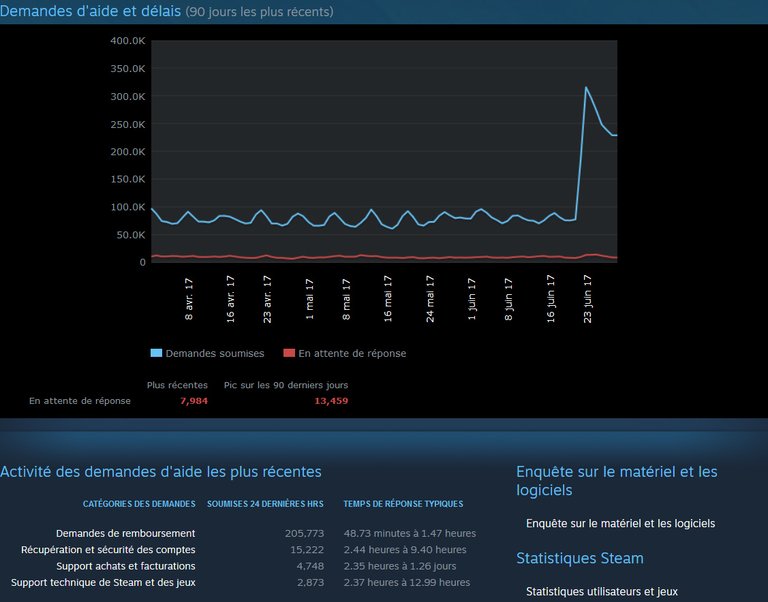768x602 pixels.
Task: Open Statistiques utilisateurs et jeux link
Action: coord(601,592)
